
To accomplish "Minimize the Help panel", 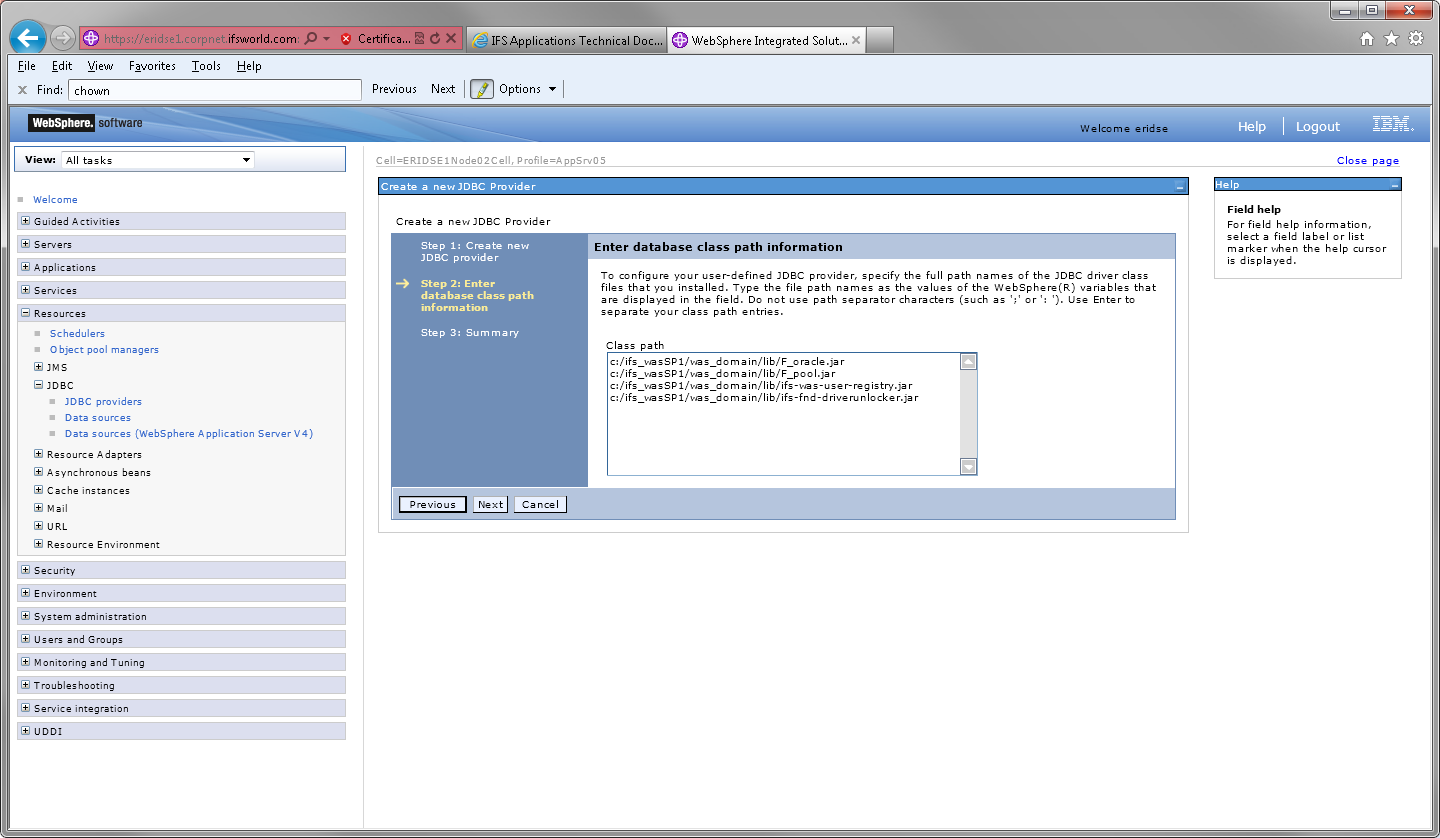I will (x=1394, y=185).
